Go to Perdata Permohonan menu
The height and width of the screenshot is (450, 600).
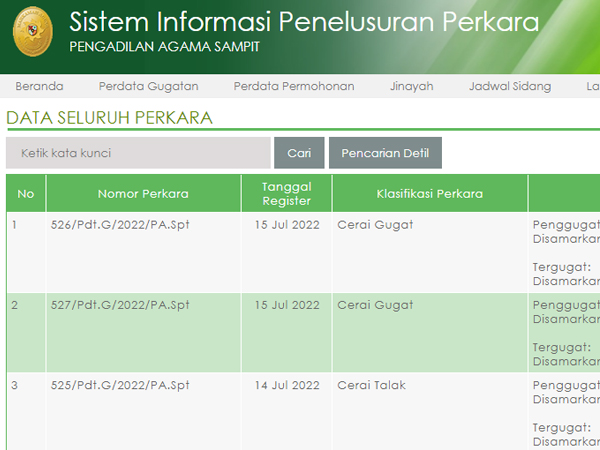294,86
